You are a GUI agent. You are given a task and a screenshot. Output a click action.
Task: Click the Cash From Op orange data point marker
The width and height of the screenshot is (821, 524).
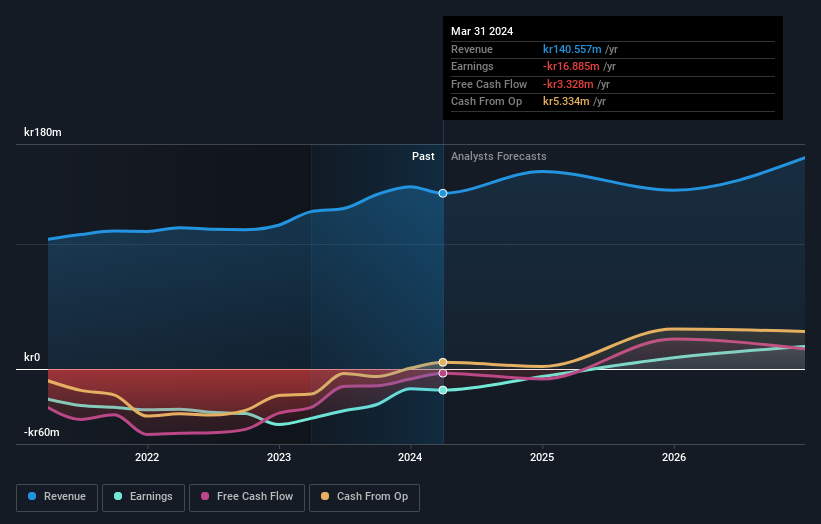coord(443,362)
